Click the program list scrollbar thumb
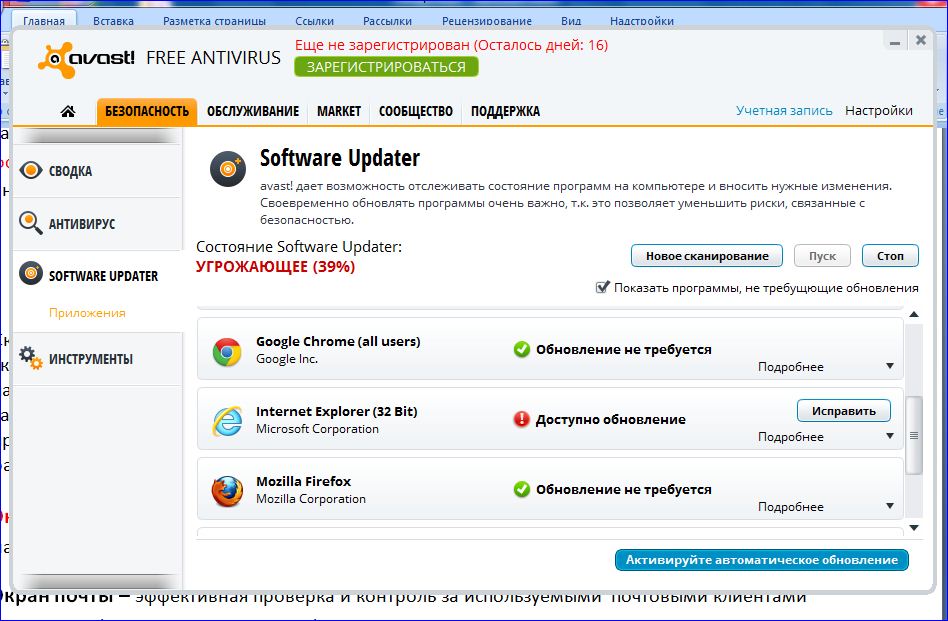This screenshot has width=948, height=621. tap(914, 435)
